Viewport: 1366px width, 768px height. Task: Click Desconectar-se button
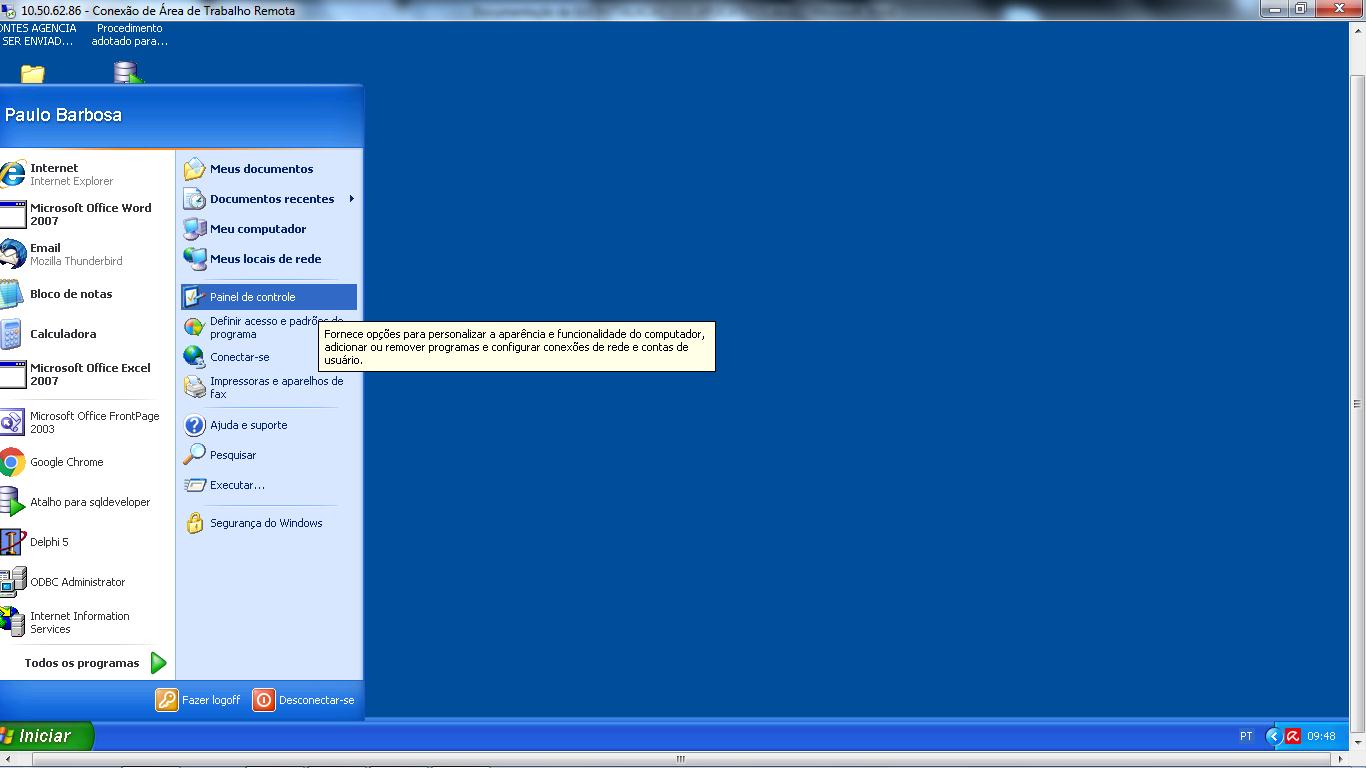point(304,700)
